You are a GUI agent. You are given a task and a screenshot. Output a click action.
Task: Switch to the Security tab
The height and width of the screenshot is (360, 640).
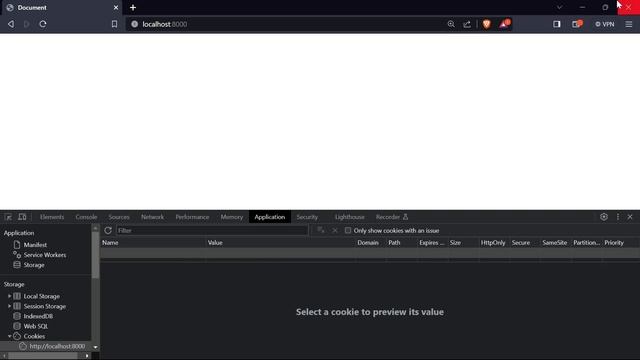307,217
